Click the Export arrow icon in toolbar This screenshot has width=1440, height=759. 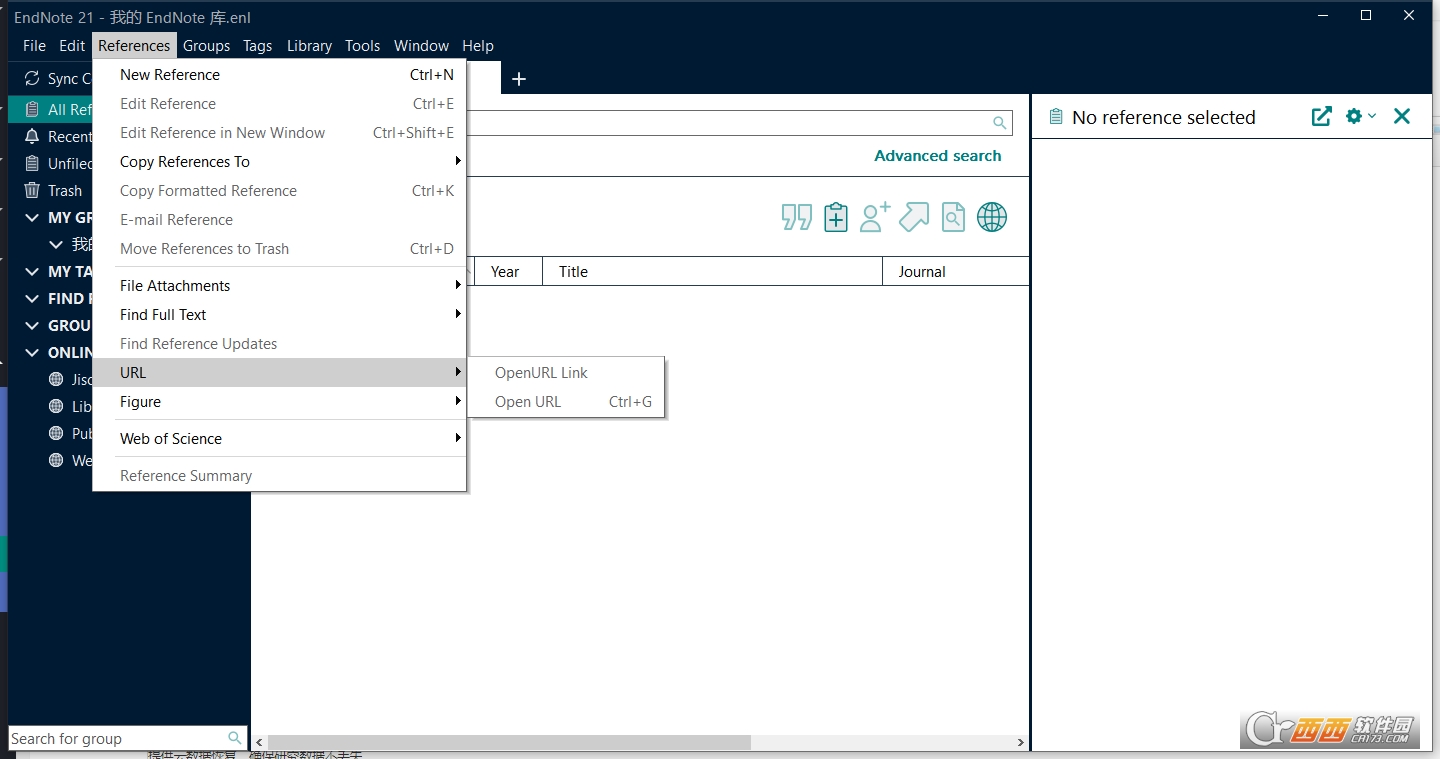pos(914,217)
